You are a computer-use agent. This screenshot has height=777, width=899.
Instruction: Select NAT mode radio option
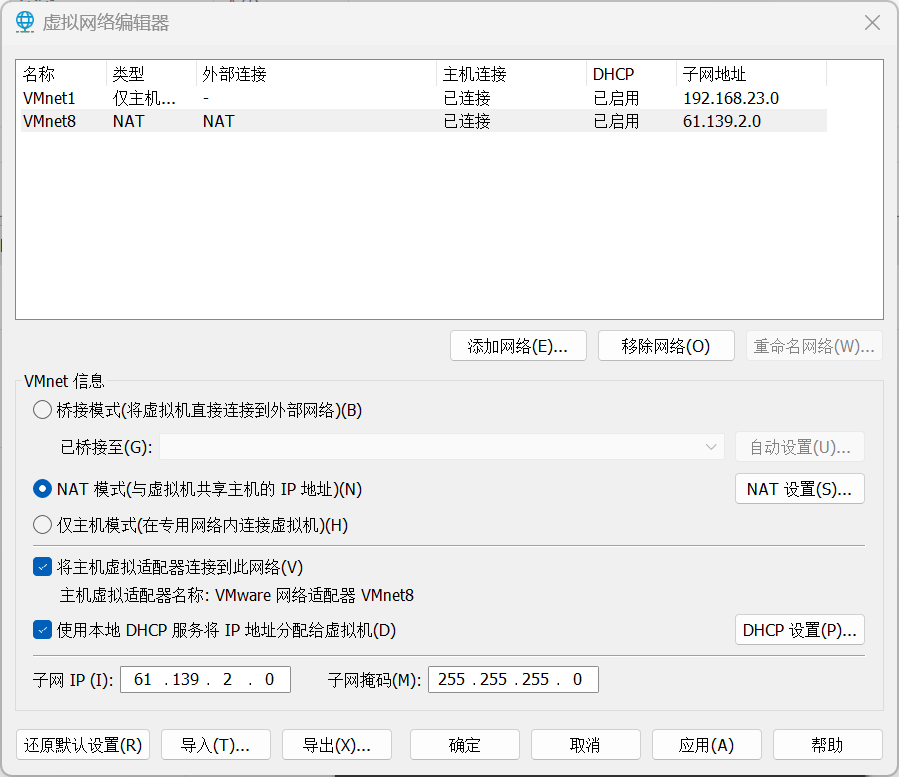coord(42,489)
